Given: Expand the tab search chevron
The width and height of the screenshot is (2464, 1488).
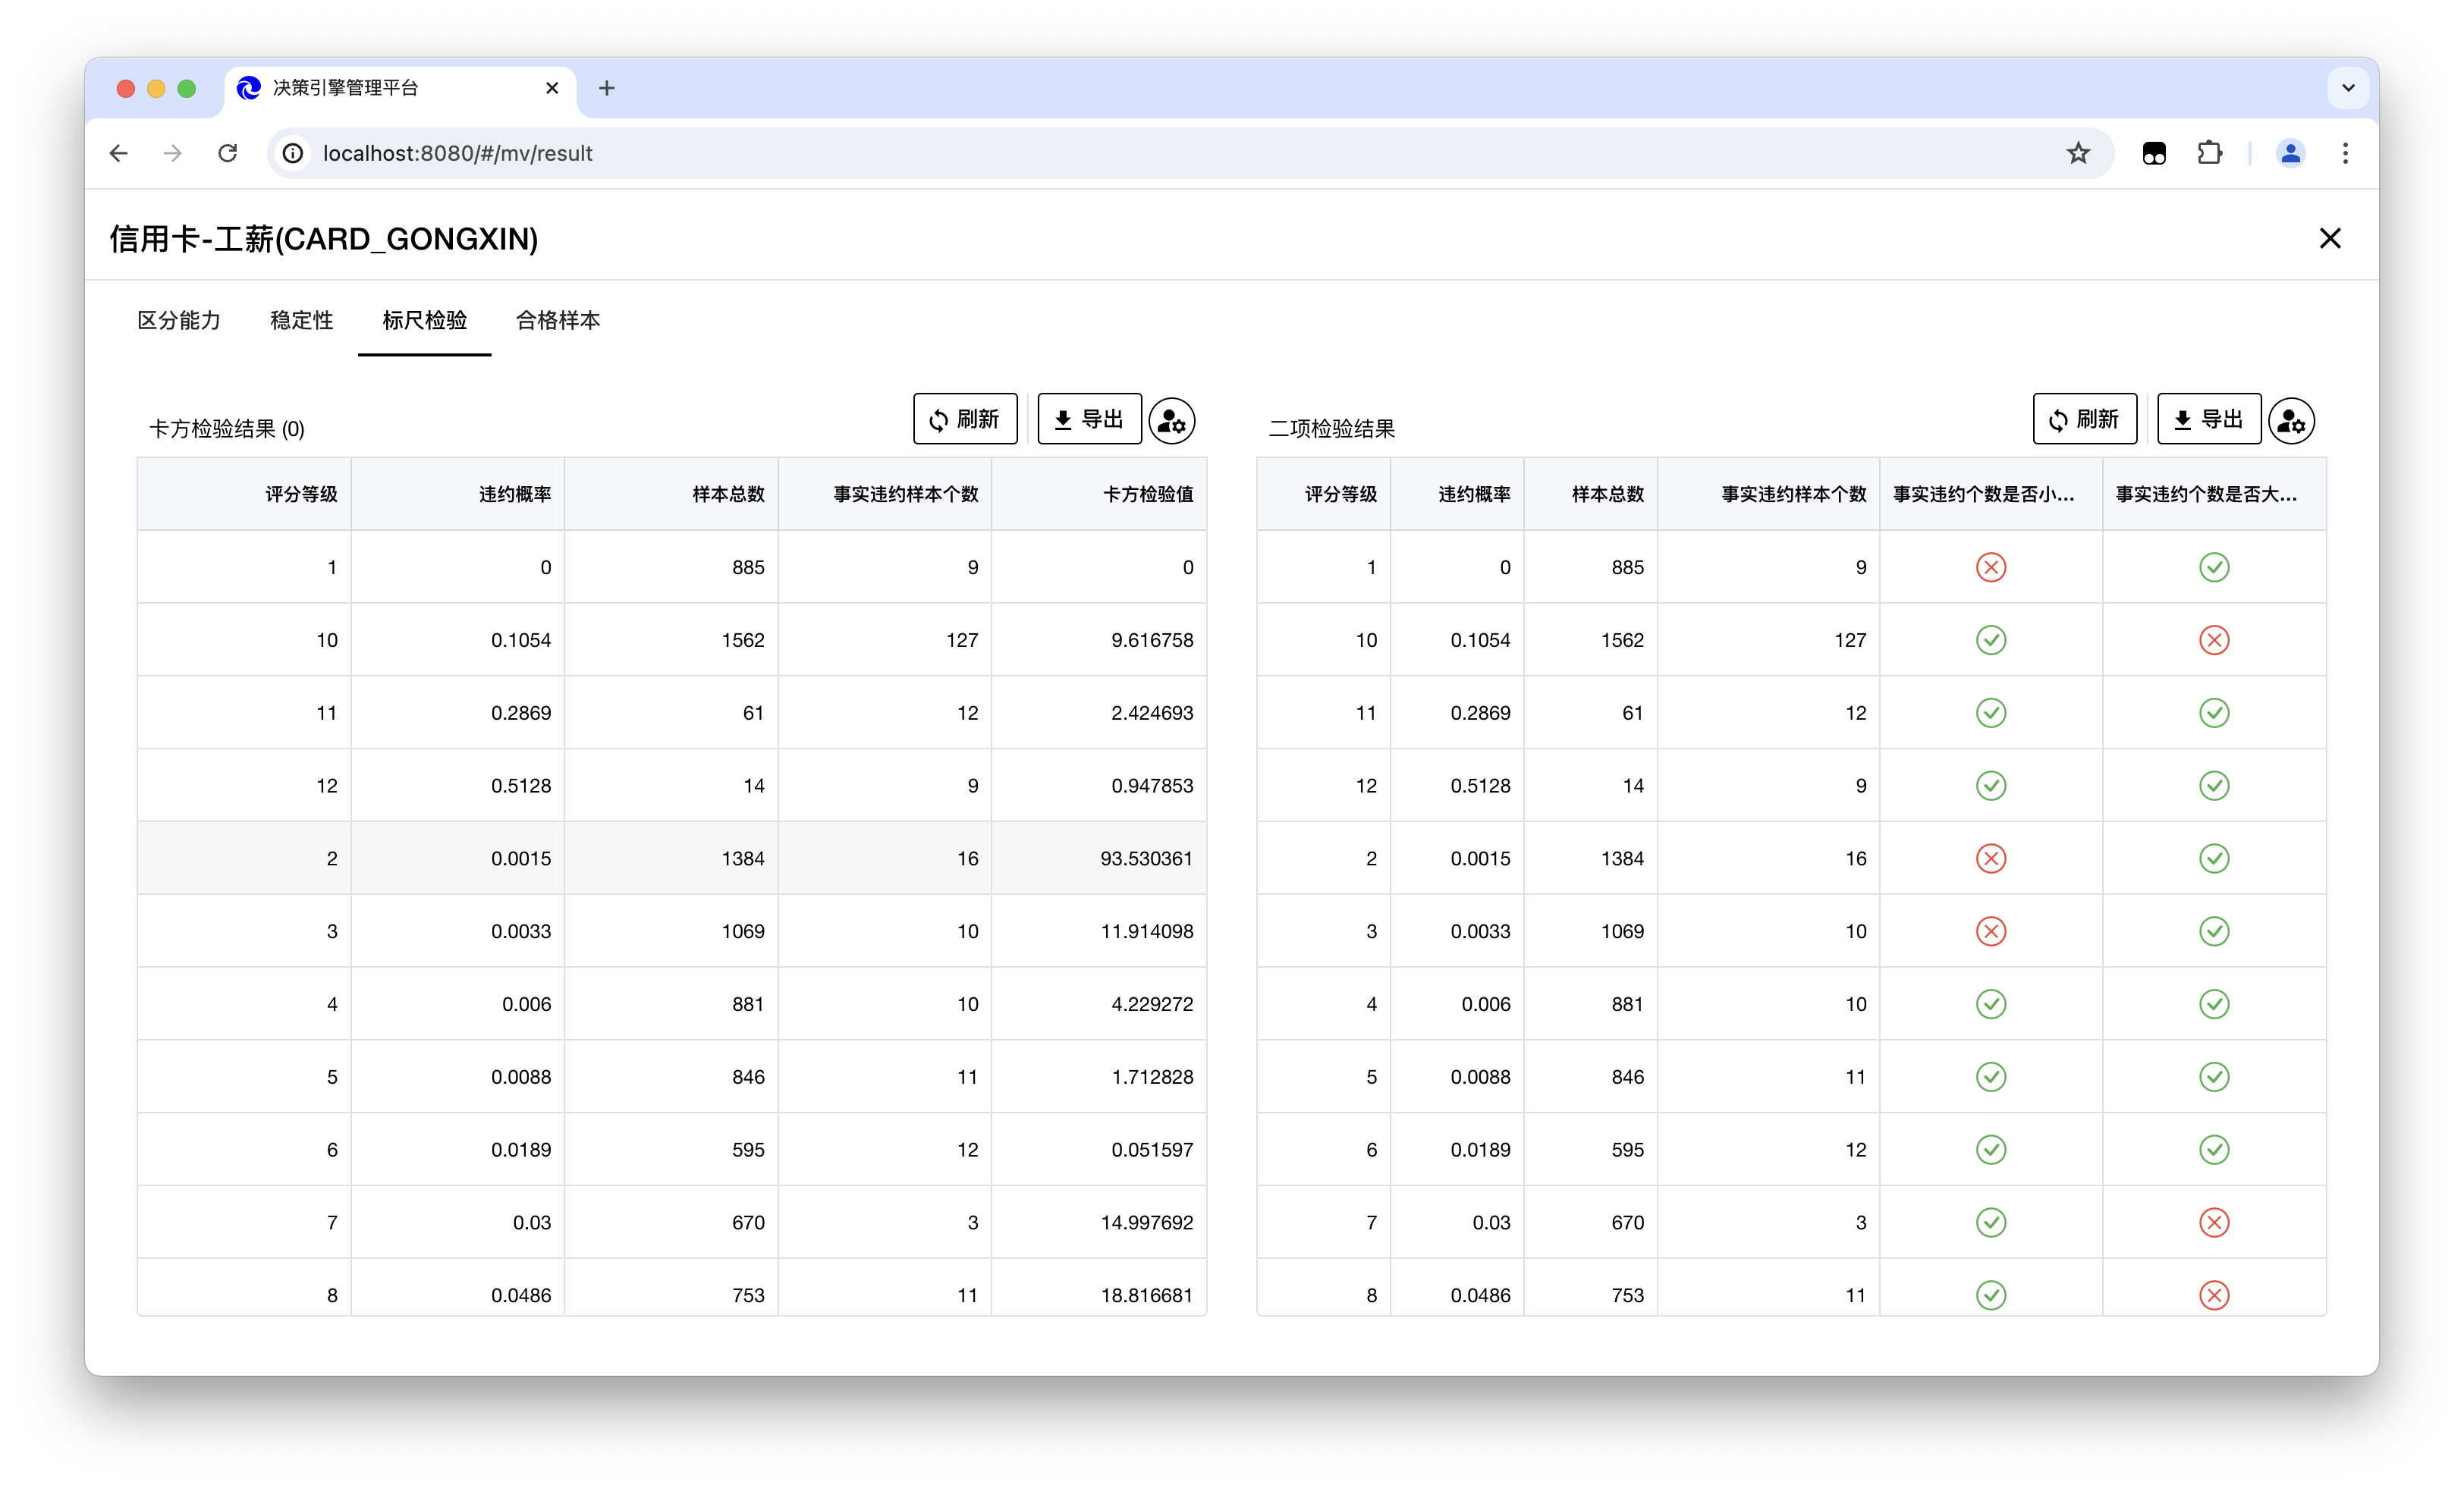Looking at the screenshot, I should click(2348, 88).
